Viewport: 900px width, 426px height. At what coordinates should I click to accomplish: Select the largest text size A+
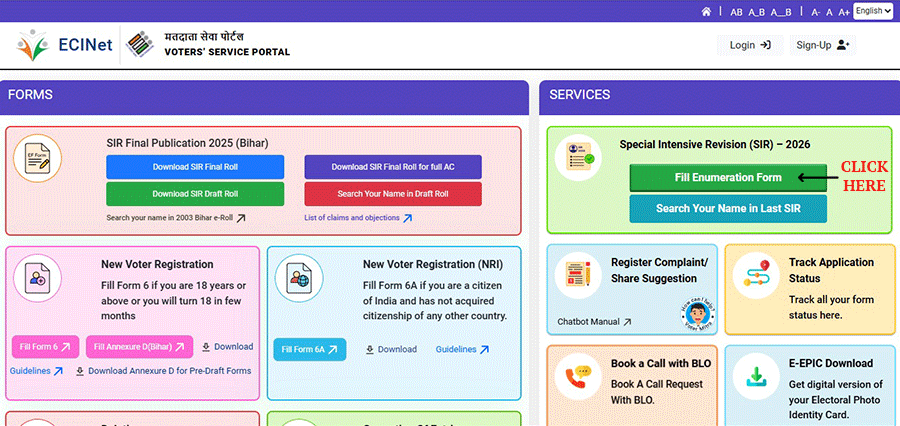coord(844,12)
